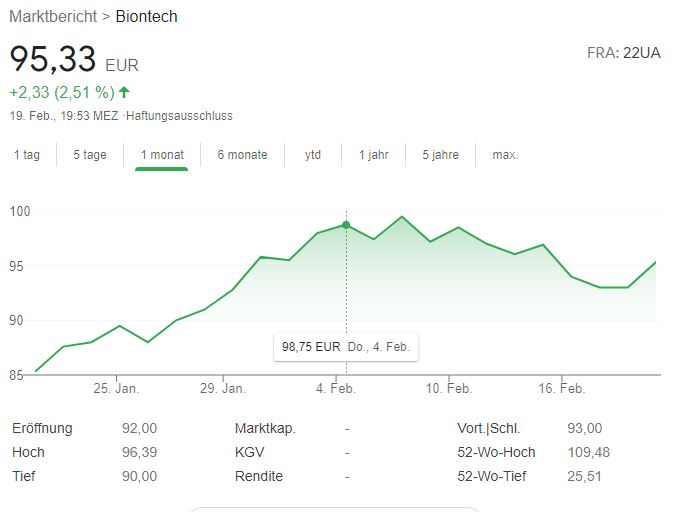Open the Haftungsausschluss disclaimer link
The image size is (692, 512).
pos(179,116)
